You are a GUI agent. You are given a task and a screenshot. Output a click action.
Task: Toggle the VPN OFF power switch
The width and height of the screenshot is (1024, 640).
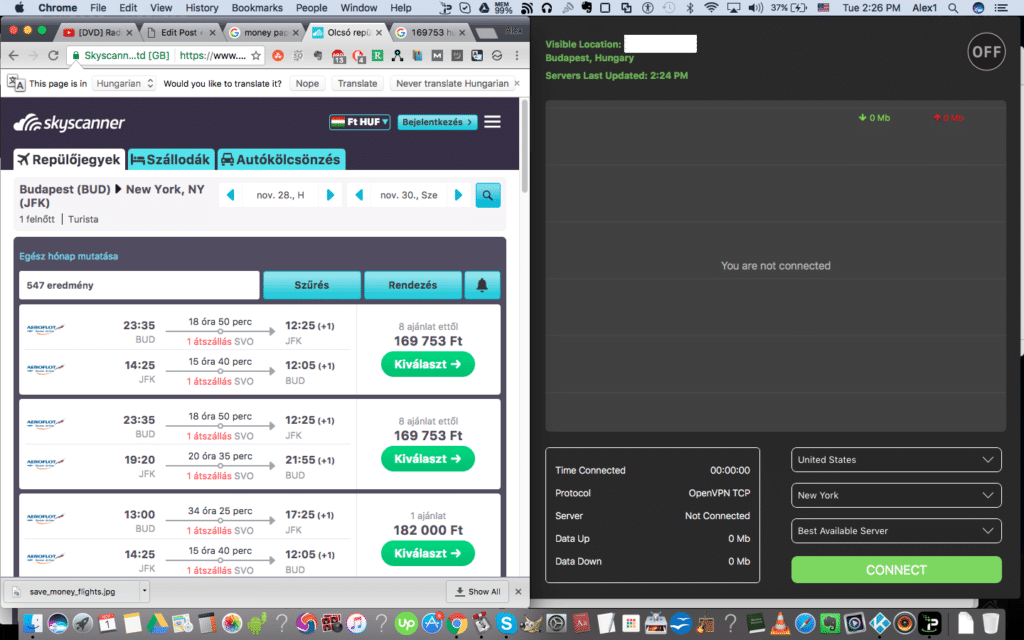tap(986, 52)
